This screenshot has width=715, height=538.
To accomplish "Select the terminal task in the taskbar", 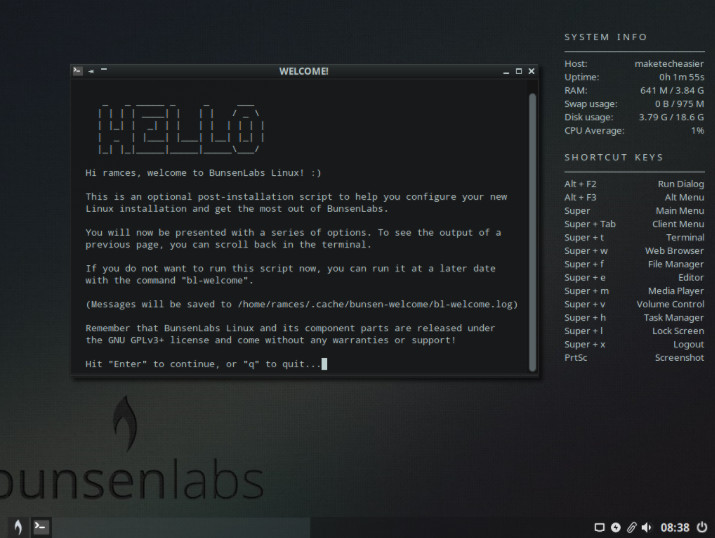I will (x=41, y=527).
